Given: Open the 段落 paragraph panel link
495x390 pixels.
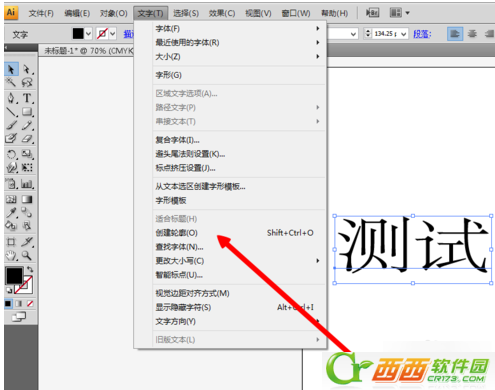Looking at the screenshot, I should pos(422,34).
